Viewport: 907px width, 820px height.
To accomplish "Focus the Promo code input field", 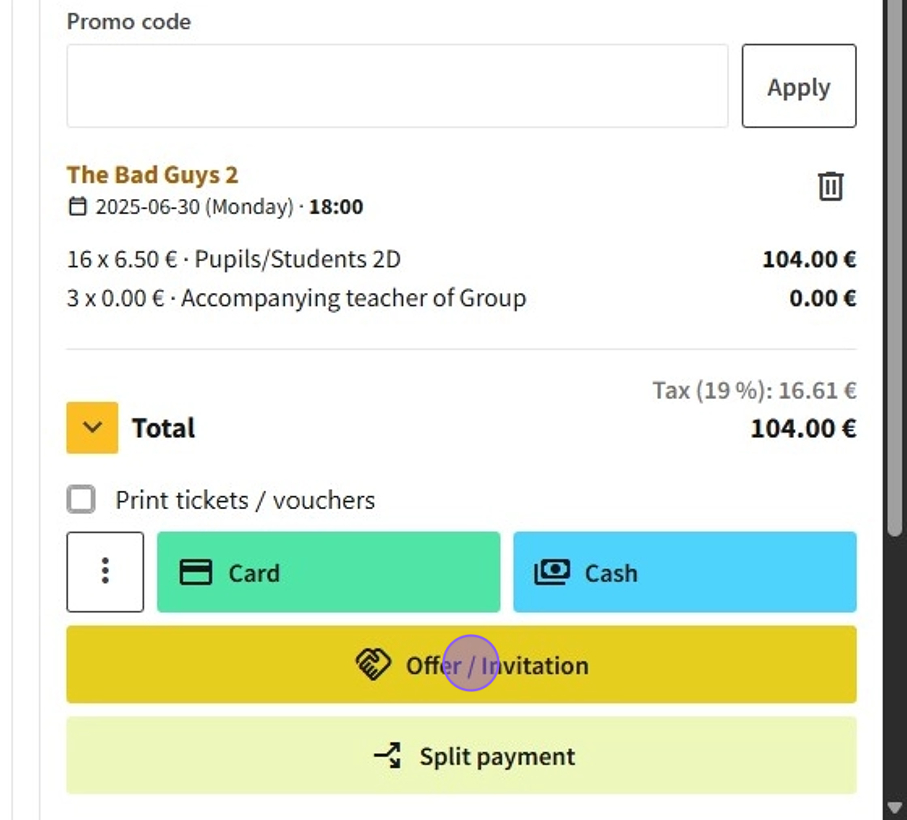I will [x=397, y=86].
